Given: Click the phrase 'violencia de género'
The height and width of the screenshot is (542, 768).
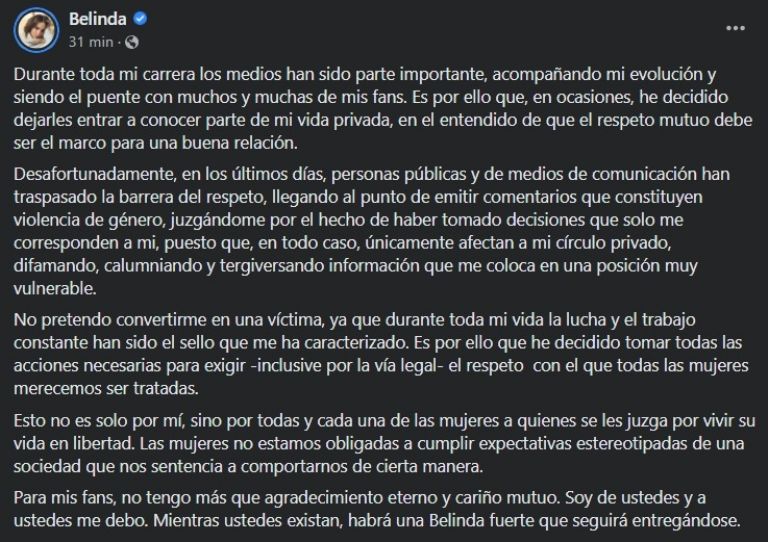Looking at the screenshot, I should [x=89, y=220].
